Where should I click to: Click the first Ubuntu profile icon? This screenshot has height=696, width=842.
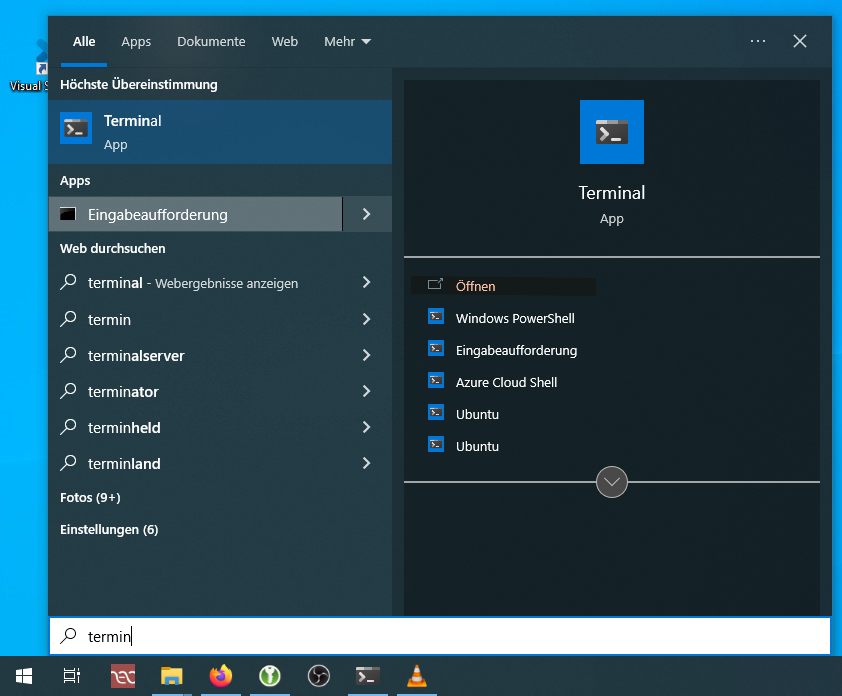(435, 413)
